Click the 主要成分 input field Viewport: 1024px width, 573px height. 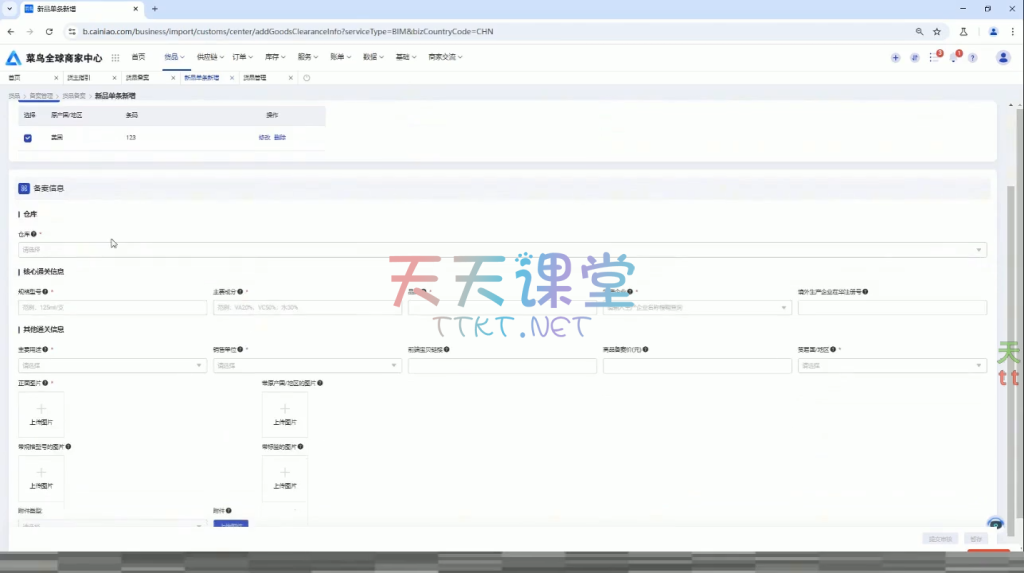coord(307,308)
